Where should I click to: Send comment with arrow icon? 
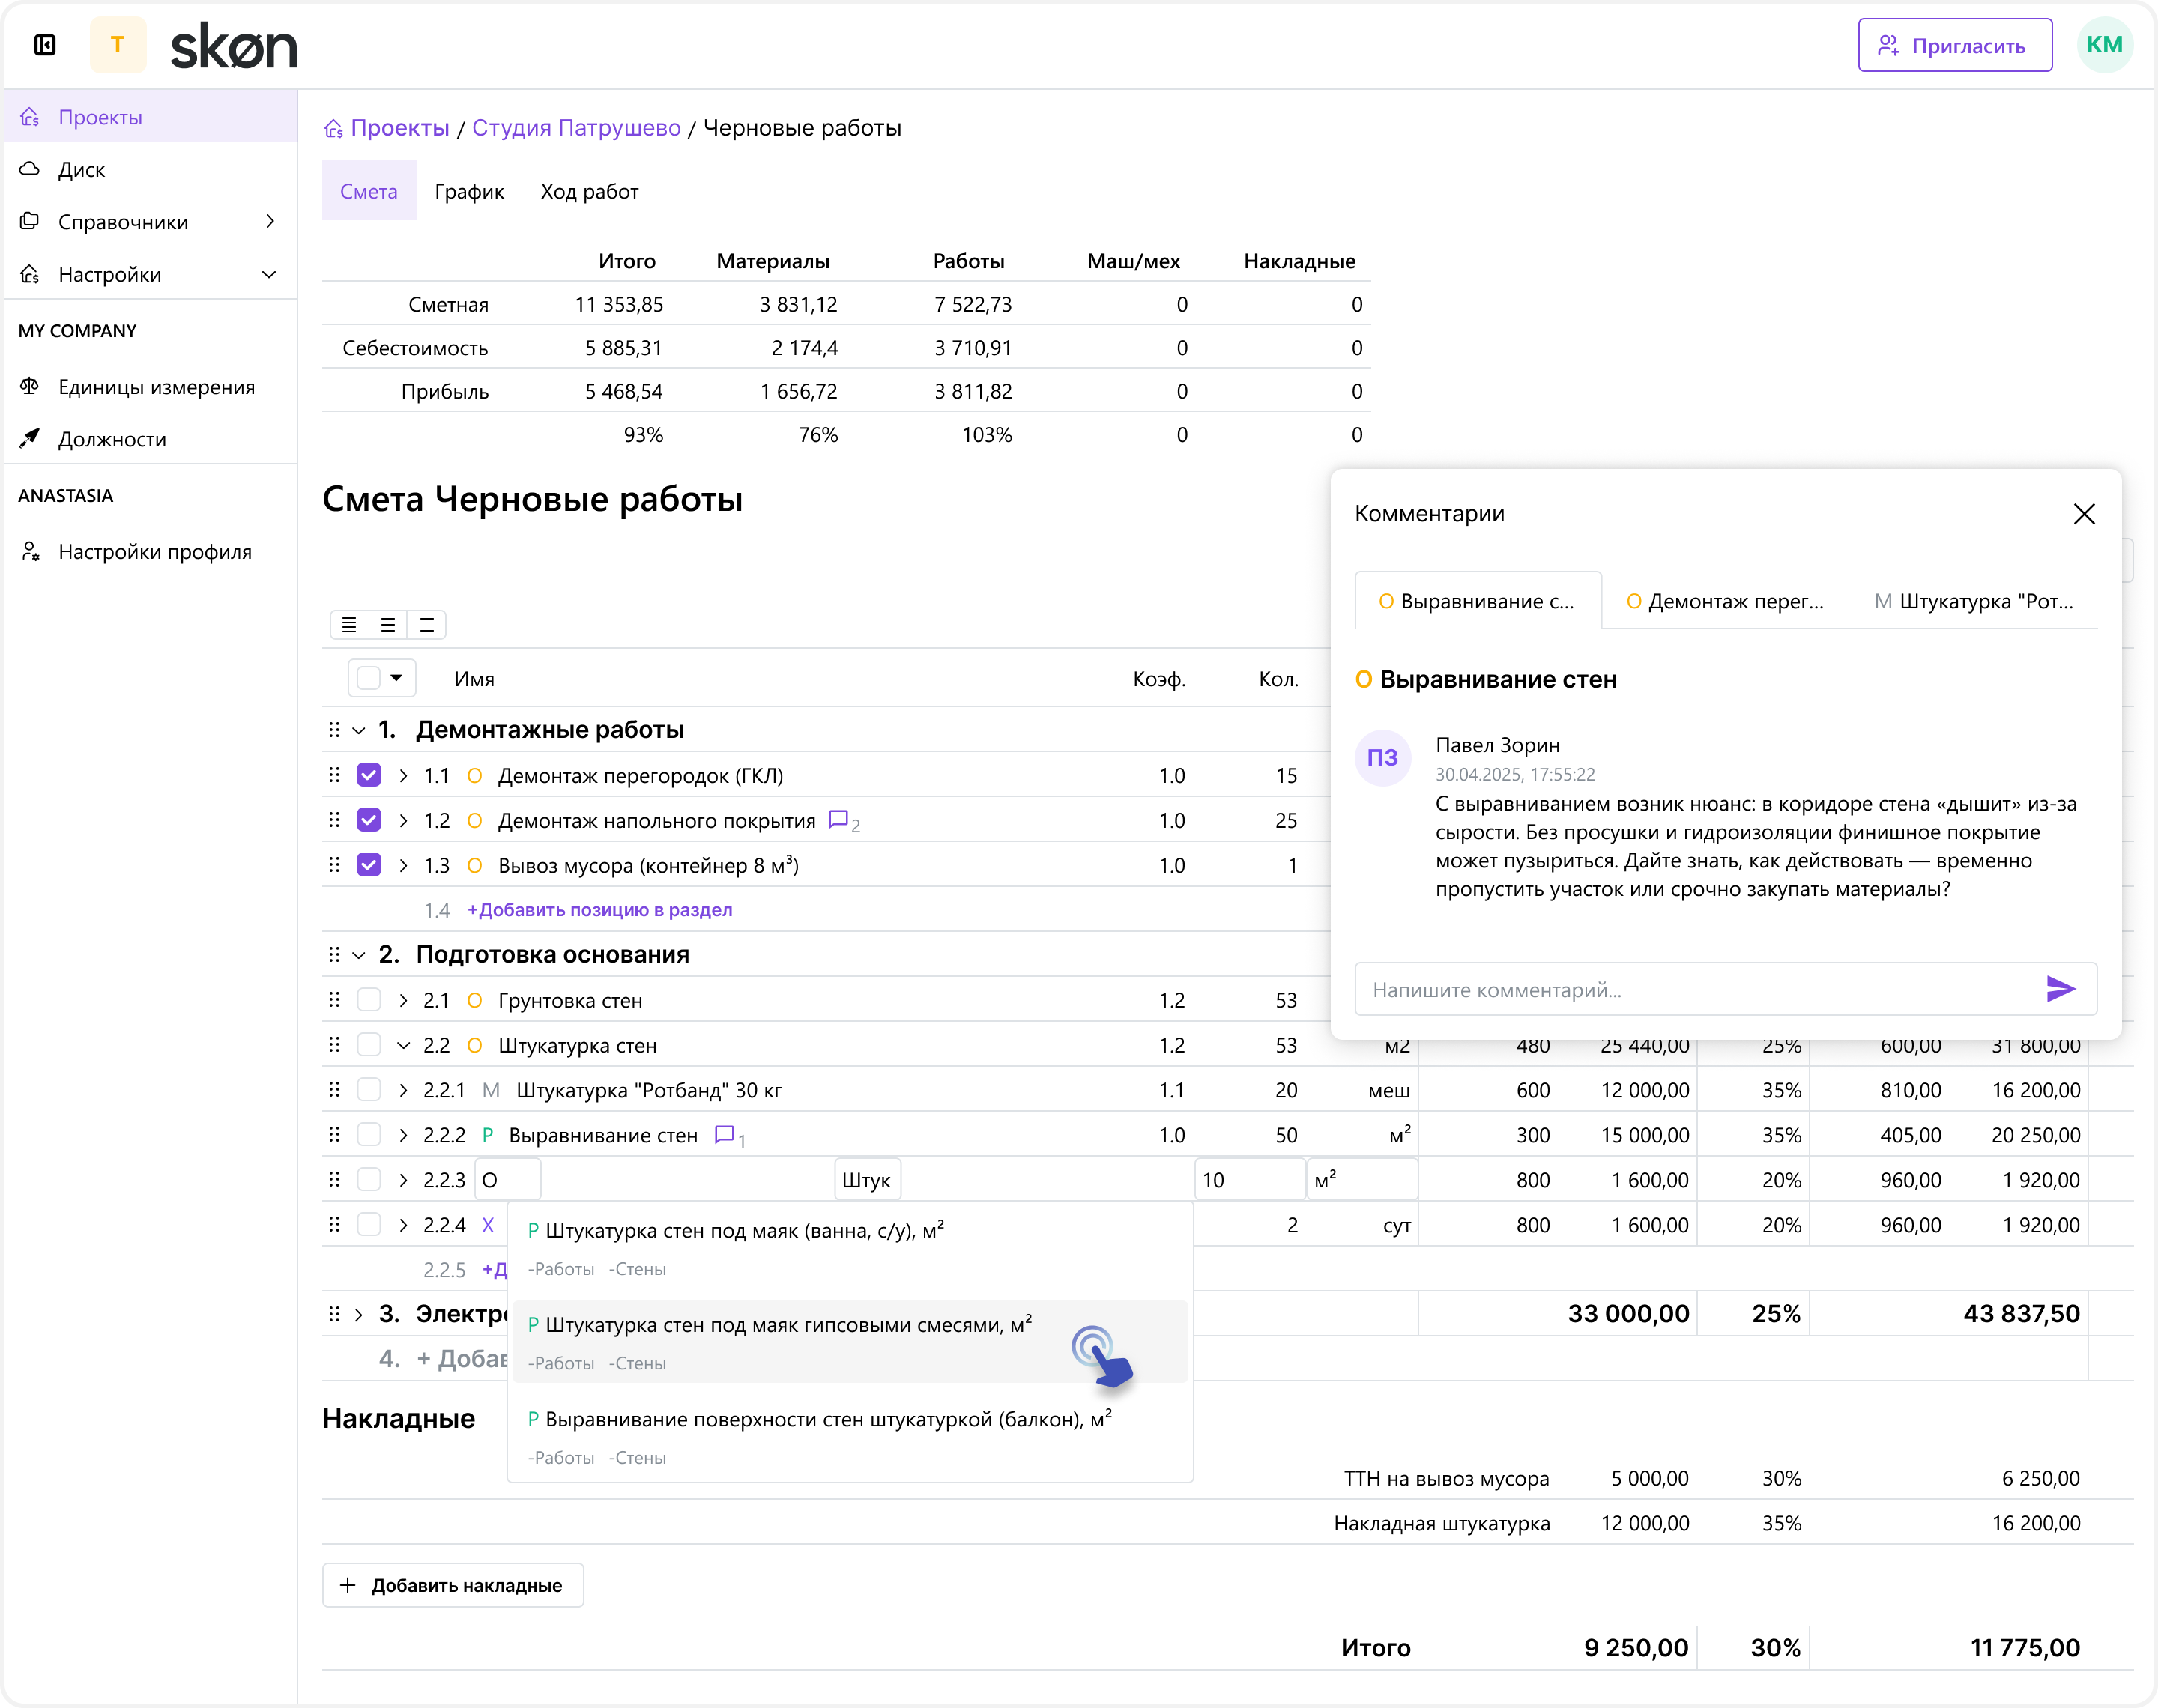tap(2060, 989)
